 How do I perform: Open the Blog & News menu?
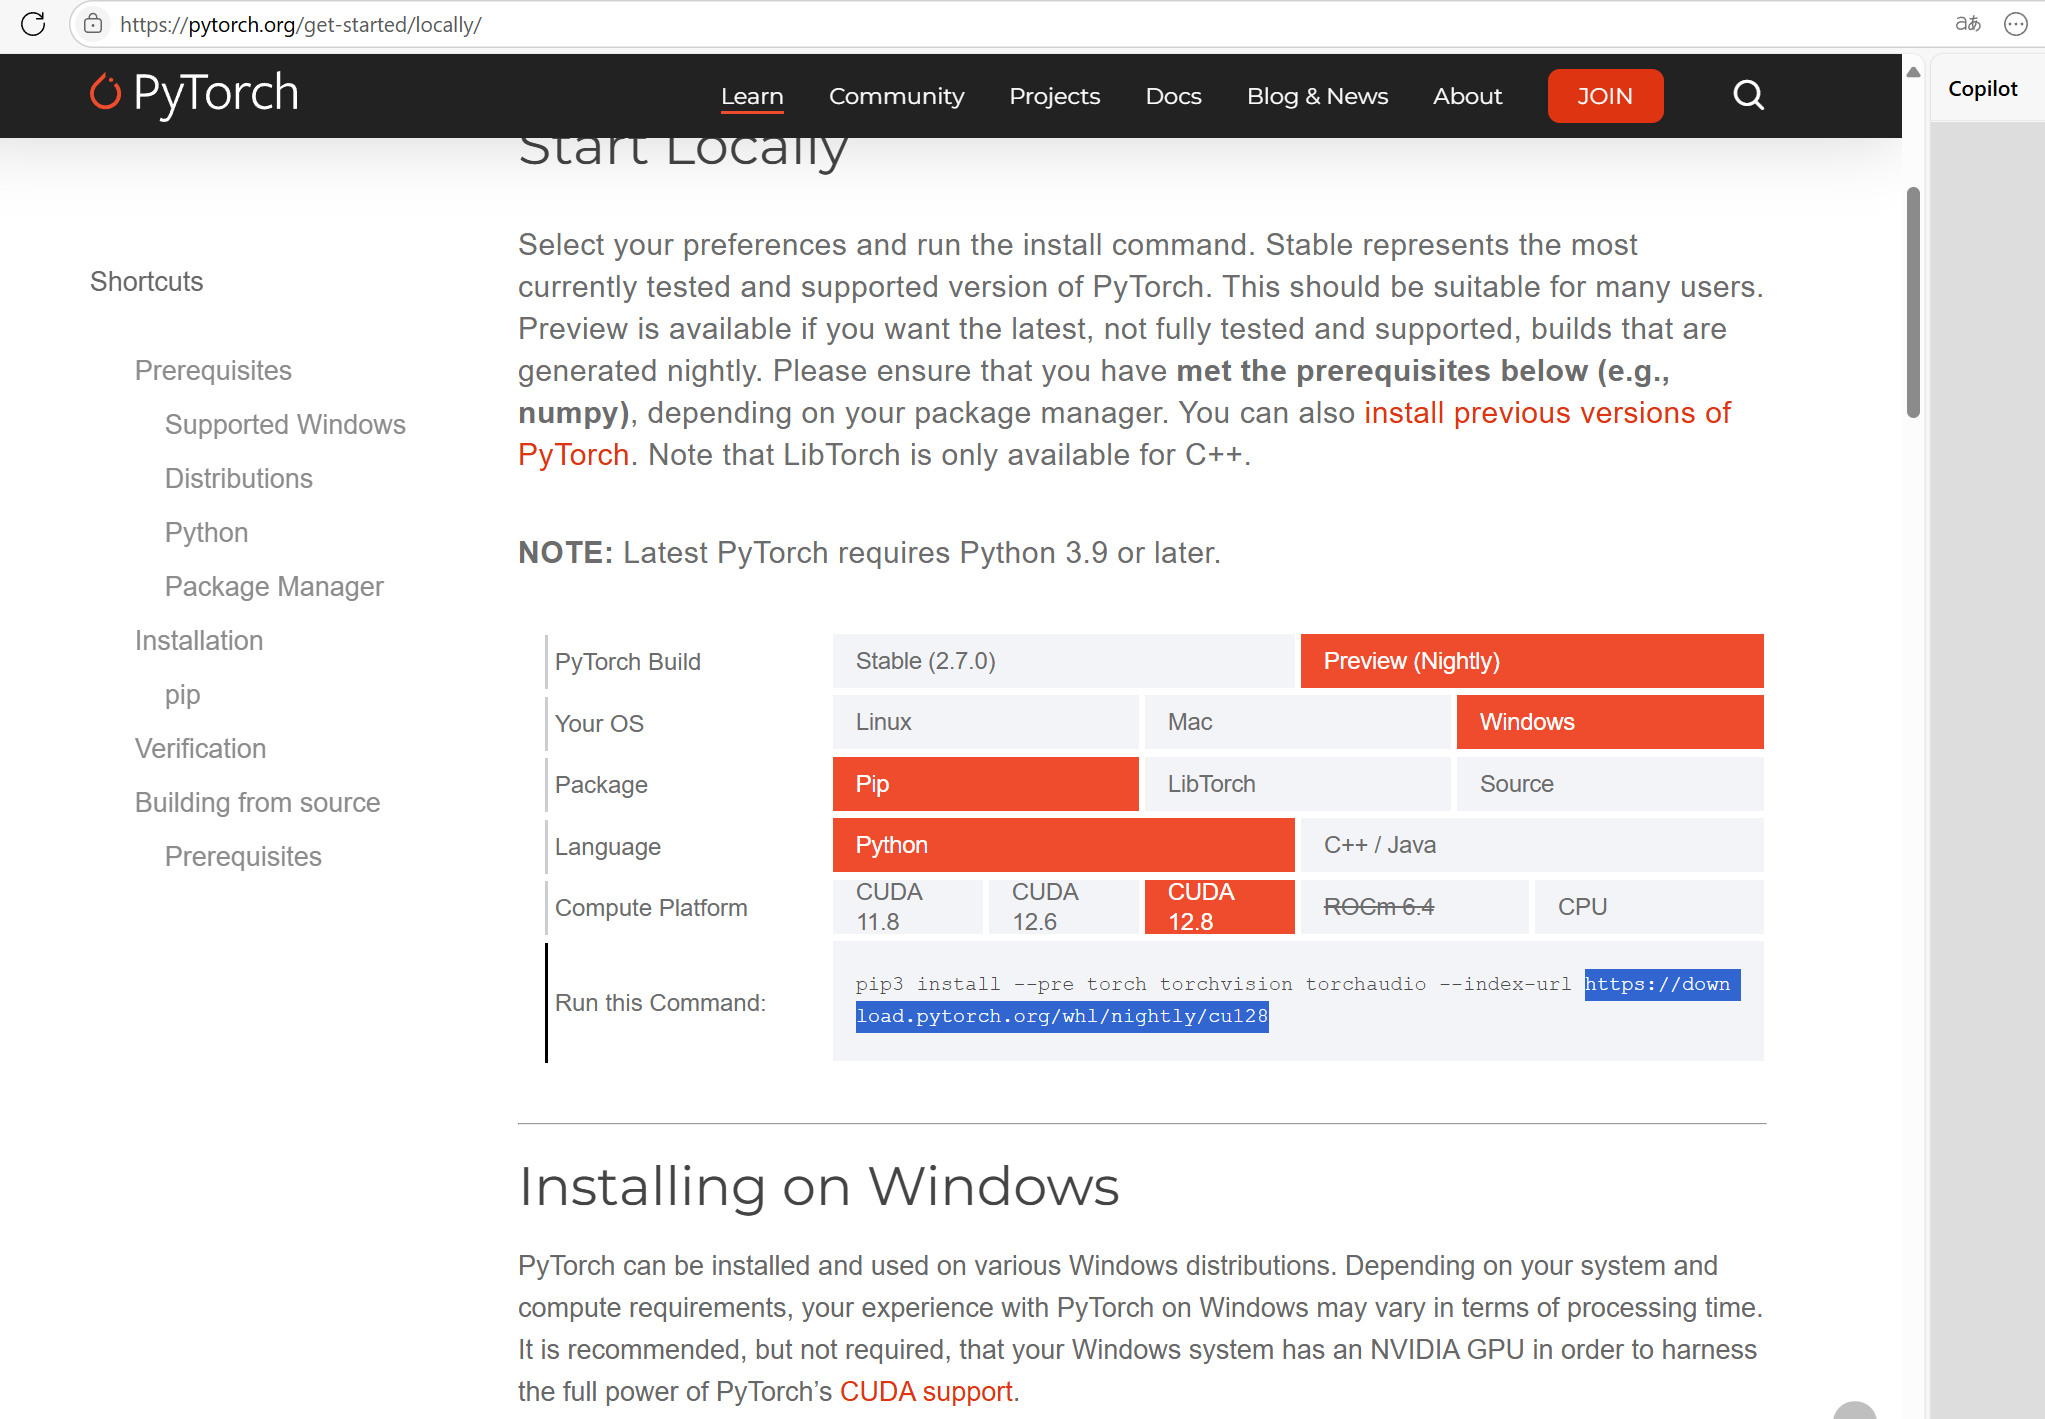pos(1317,96)
